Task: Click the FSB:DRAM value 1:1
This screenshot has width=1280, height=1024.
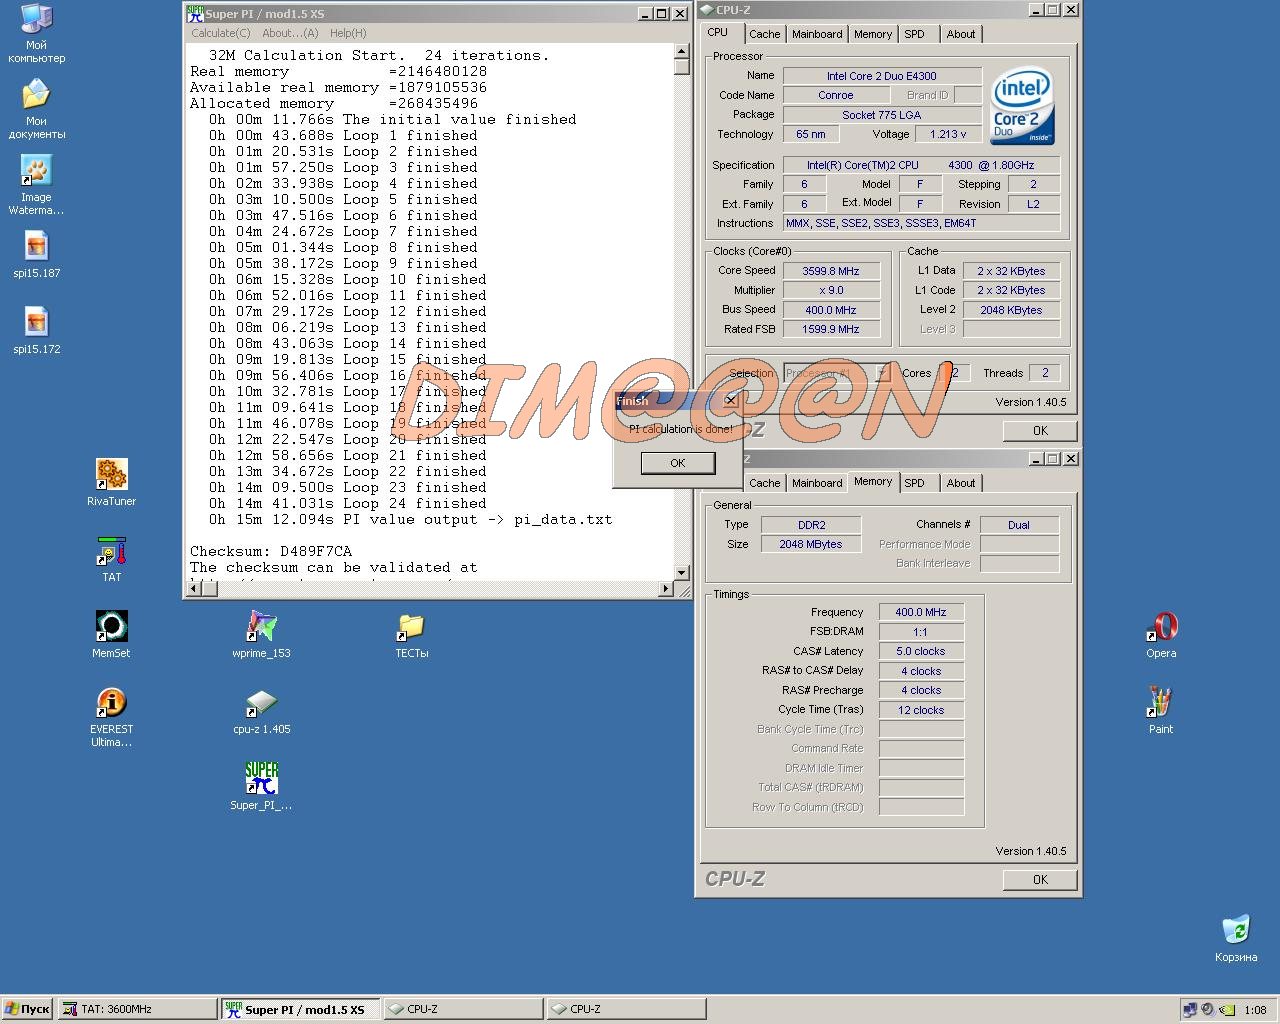Action: (x=922, y=632)
